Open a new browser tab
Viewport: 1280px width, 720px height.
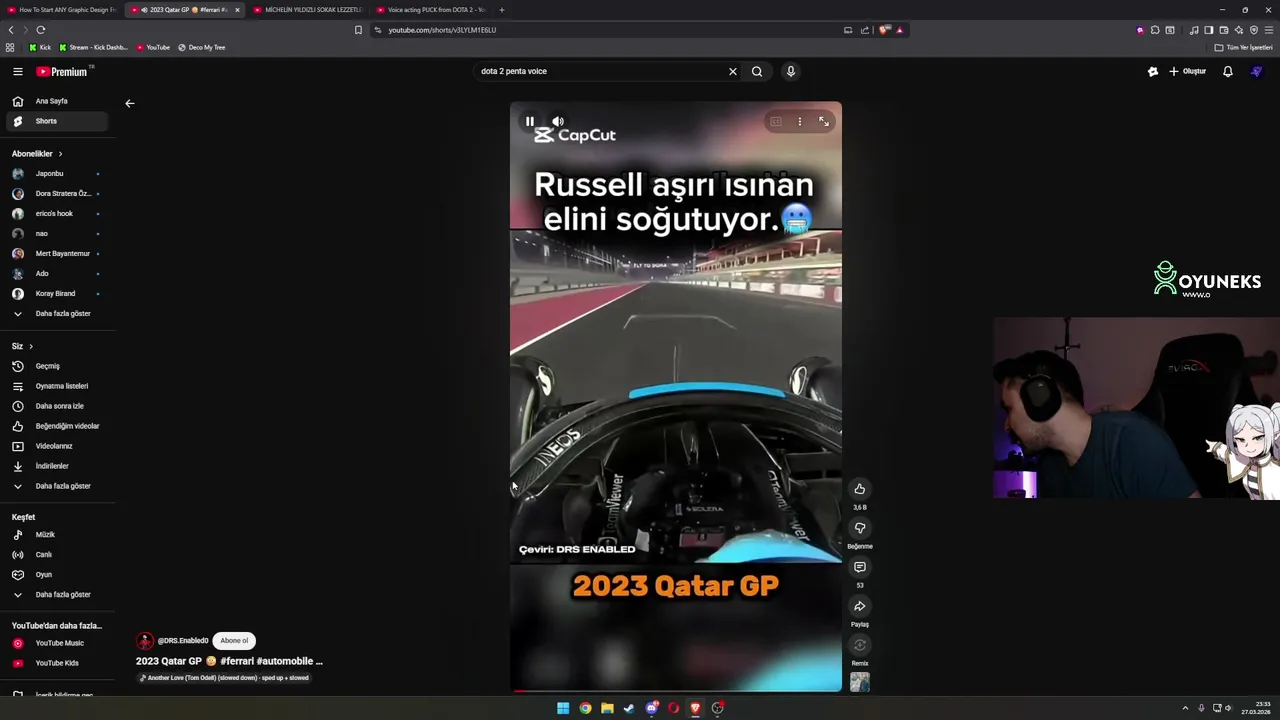(x=502, y=10)
